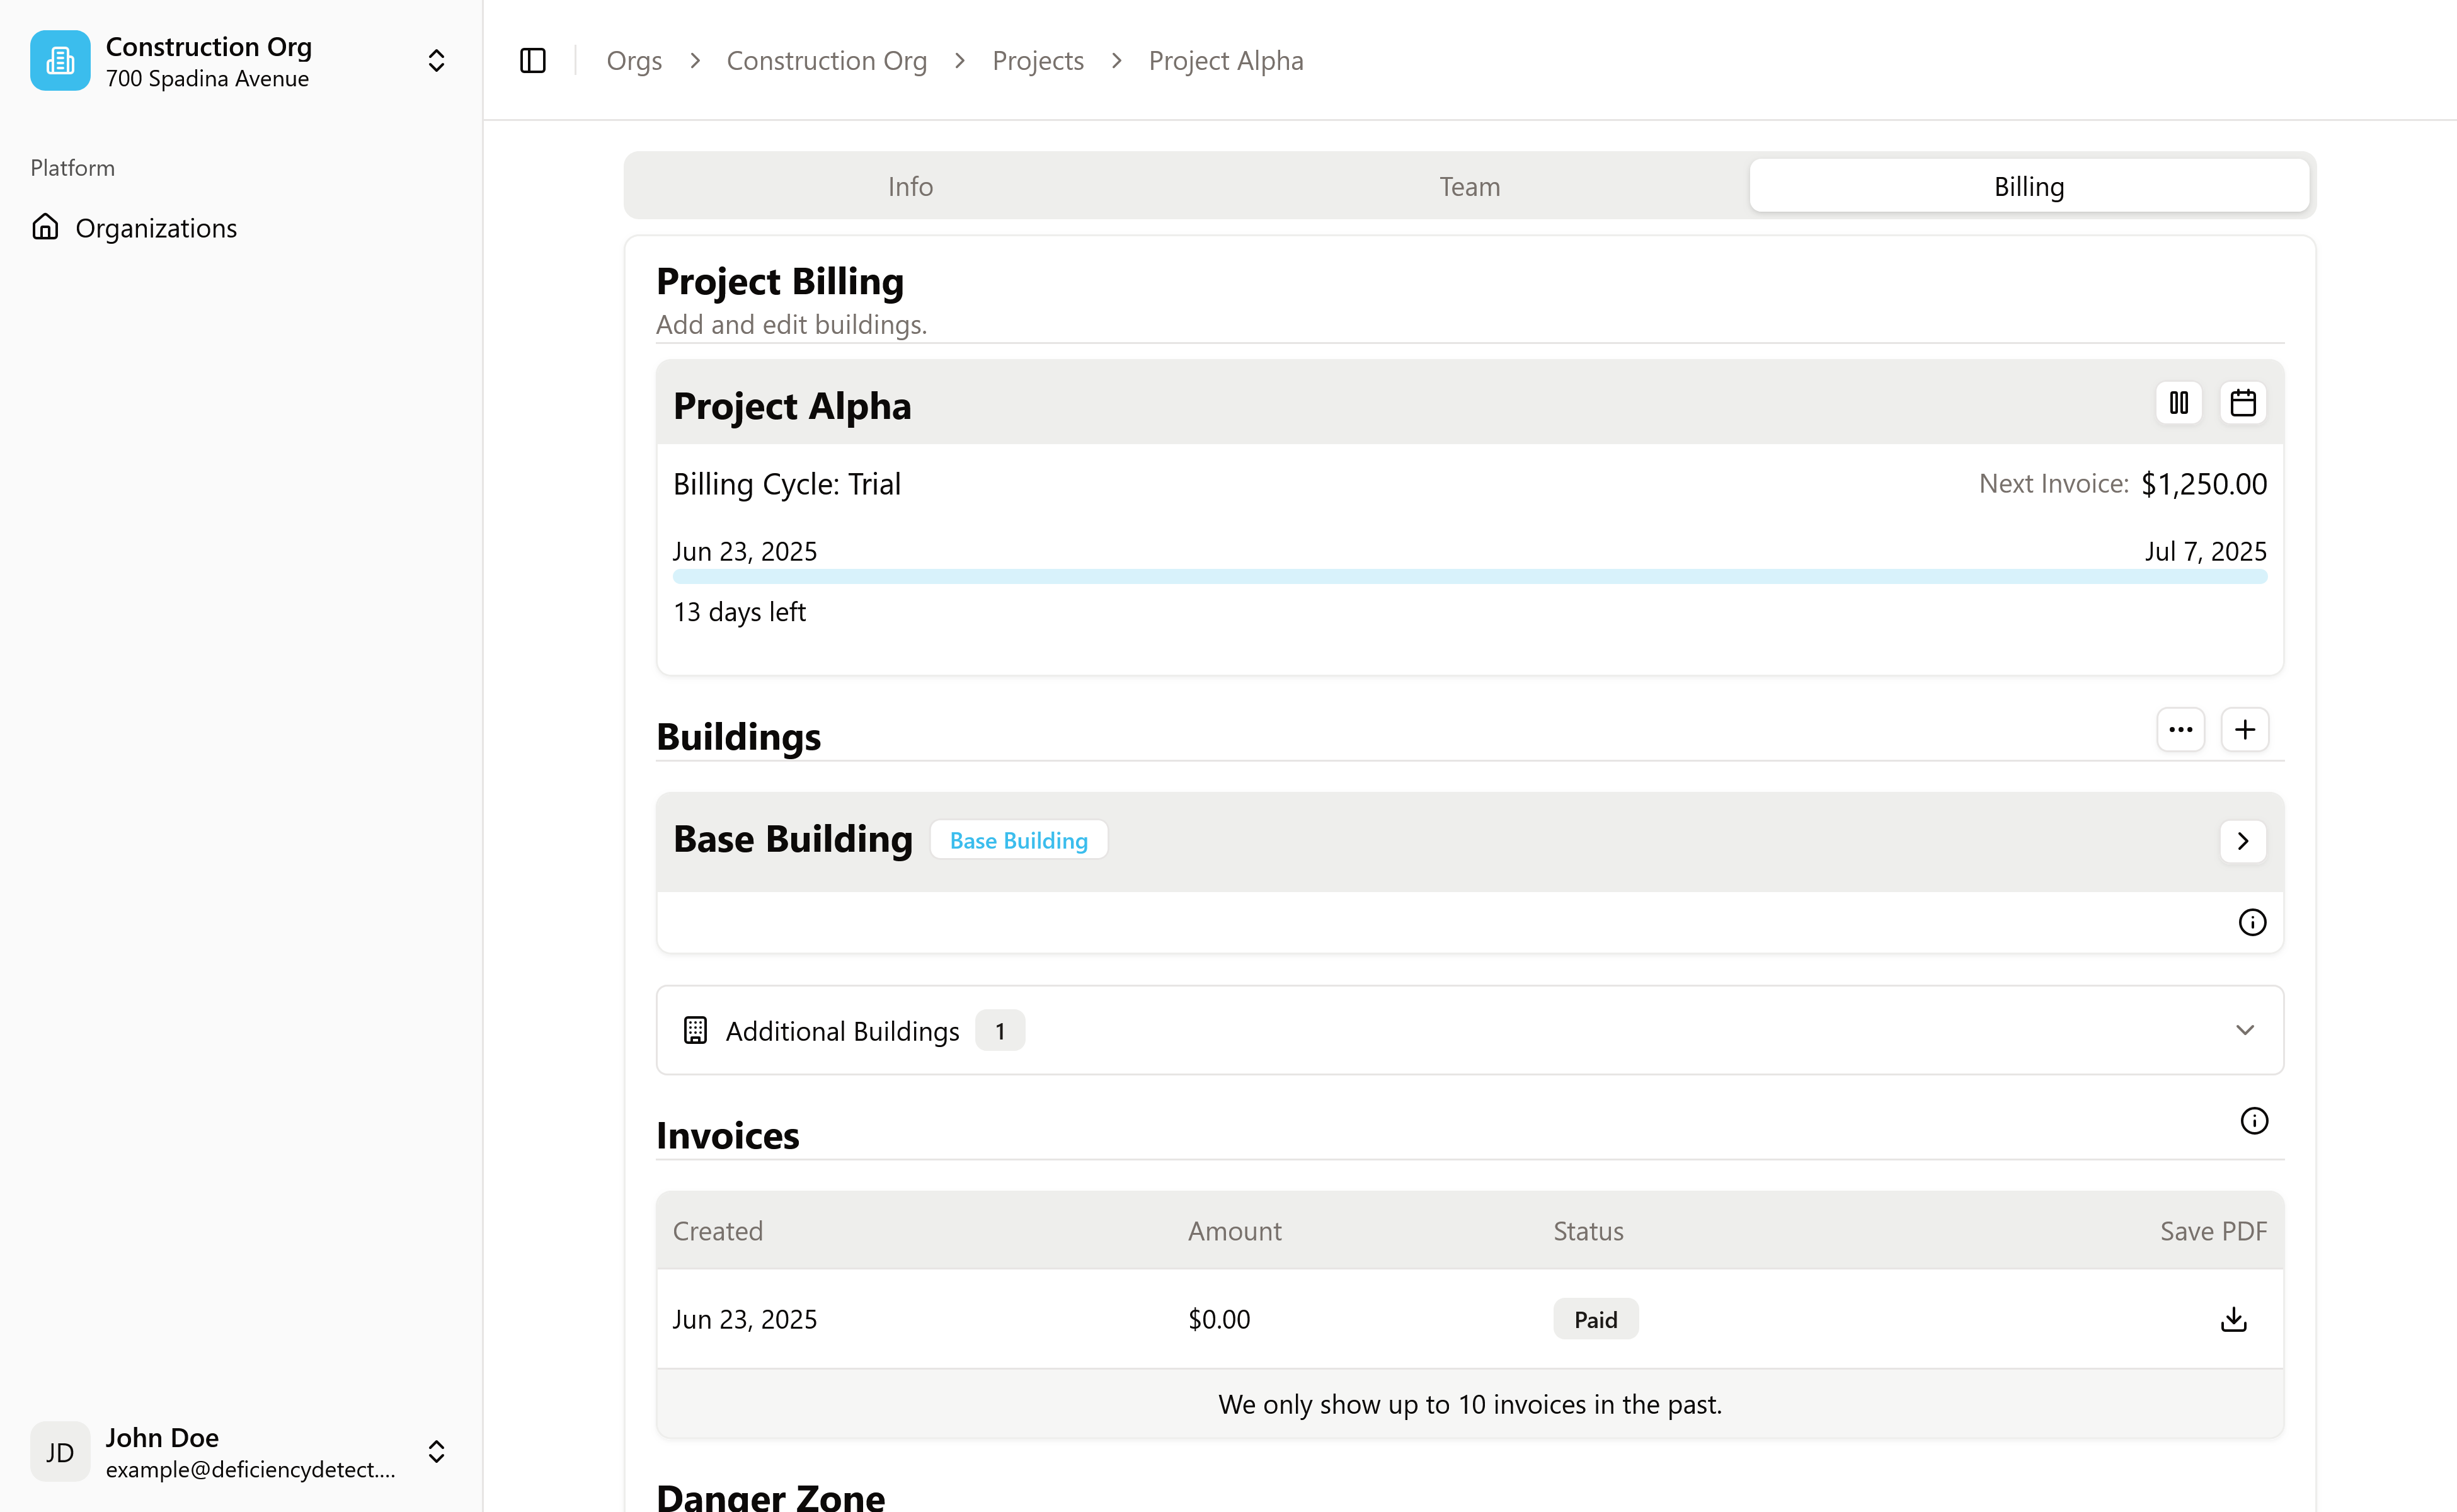Add a new building with plus button
This screenshot has width=2457, height=1512.
pyautogui.click(x=2245, y=729)
